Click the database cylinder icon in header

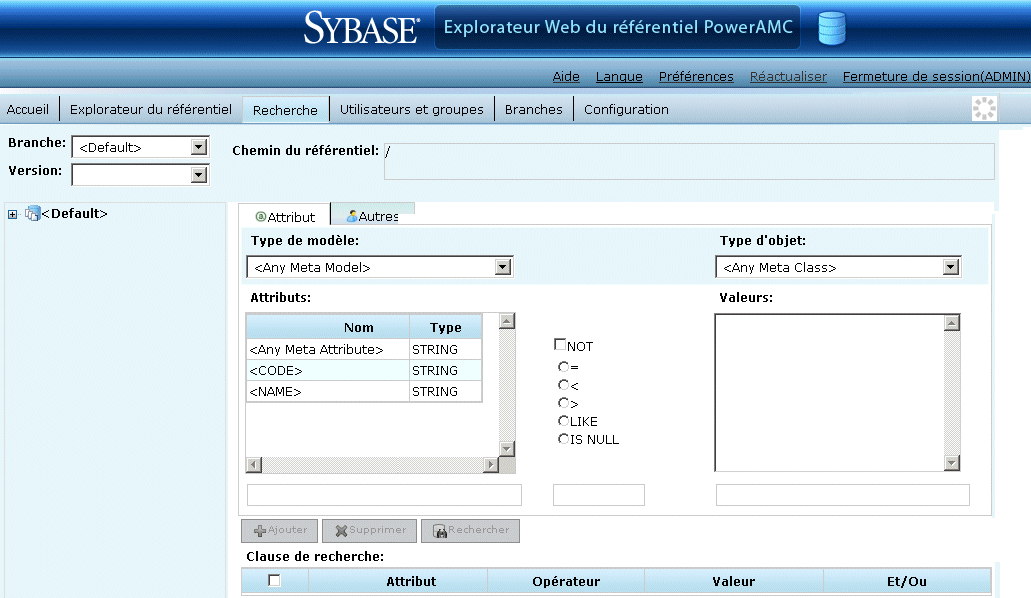coord(831,28)
